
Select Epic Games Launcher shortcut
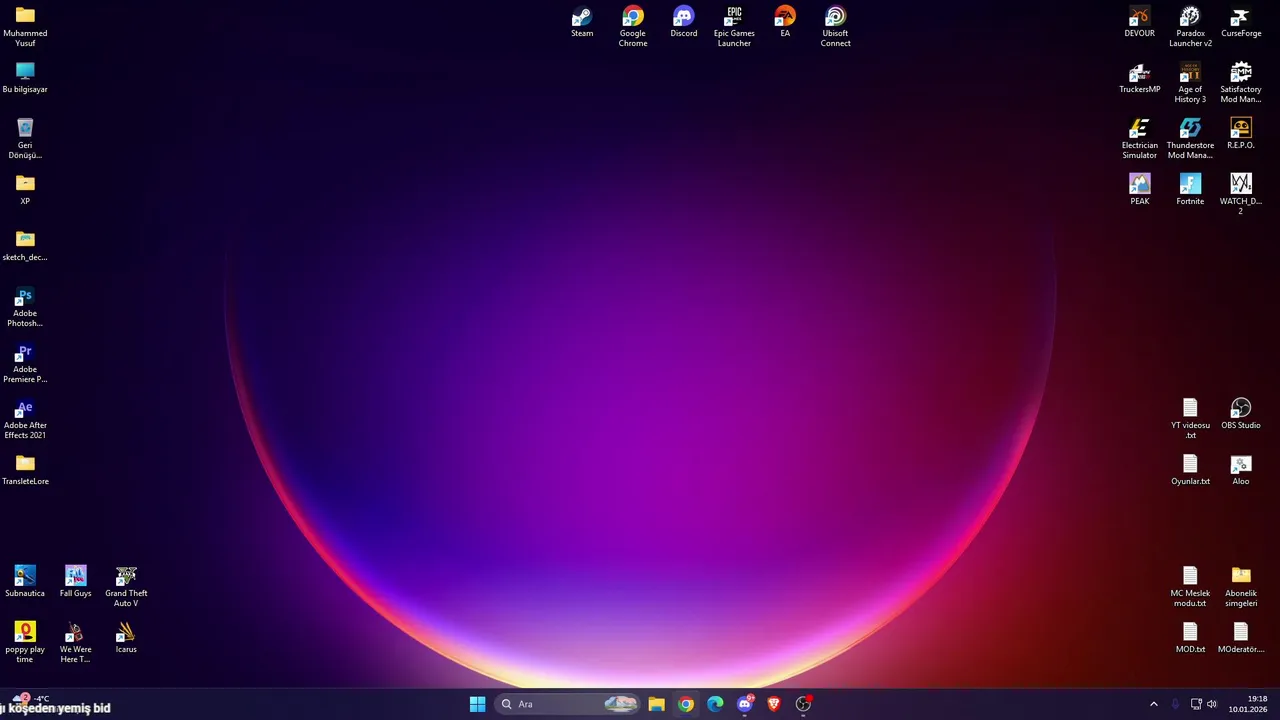pos(734,27)
